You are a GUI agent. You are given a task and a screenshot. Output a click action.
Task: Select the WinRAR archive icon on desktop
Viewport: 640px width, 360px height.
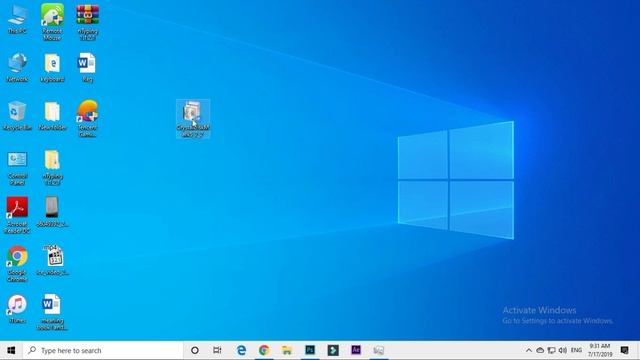[x=87, y=22]
